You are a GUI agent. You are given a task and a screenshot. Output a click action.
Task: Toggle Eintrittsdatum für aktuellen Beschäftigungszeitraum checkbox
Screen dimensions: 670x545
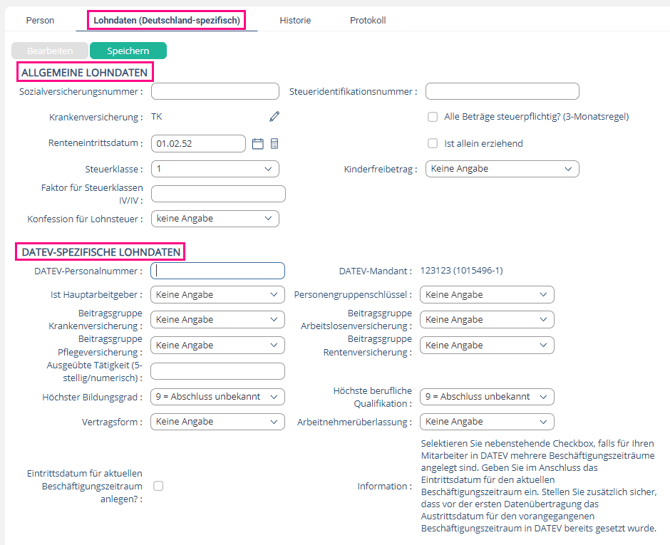tap(158, 485)
